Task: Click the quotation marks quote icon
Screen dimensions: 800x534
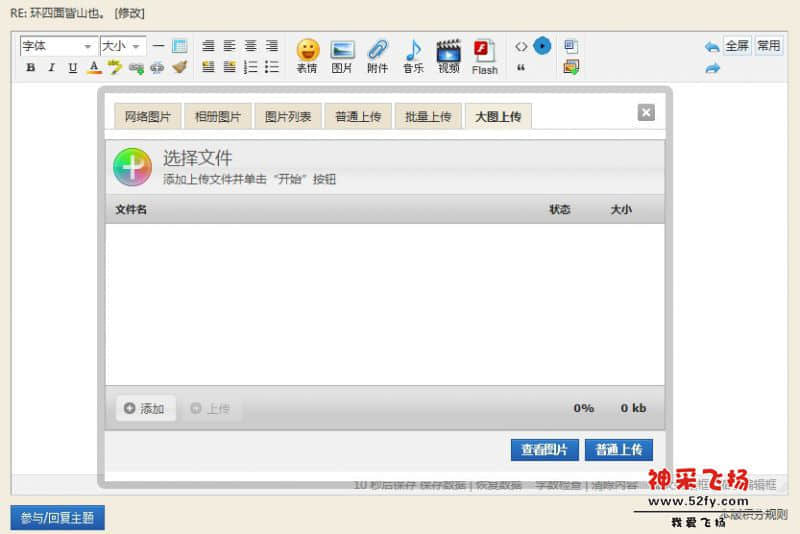Action: (x=521, y=67)
